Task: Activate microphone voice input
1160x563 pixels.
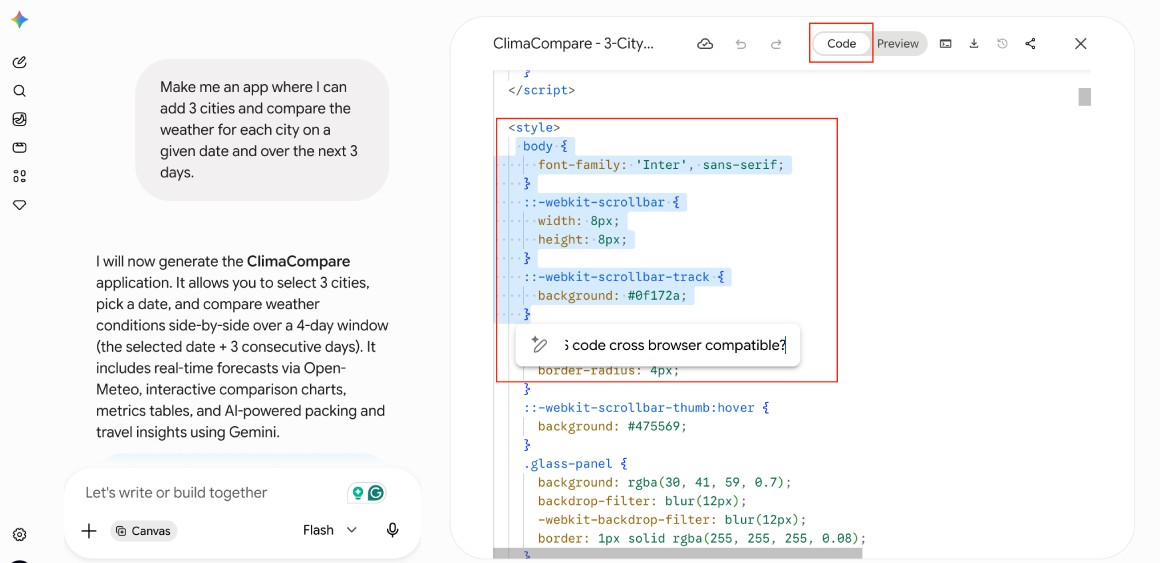Action: coord(393,530)
